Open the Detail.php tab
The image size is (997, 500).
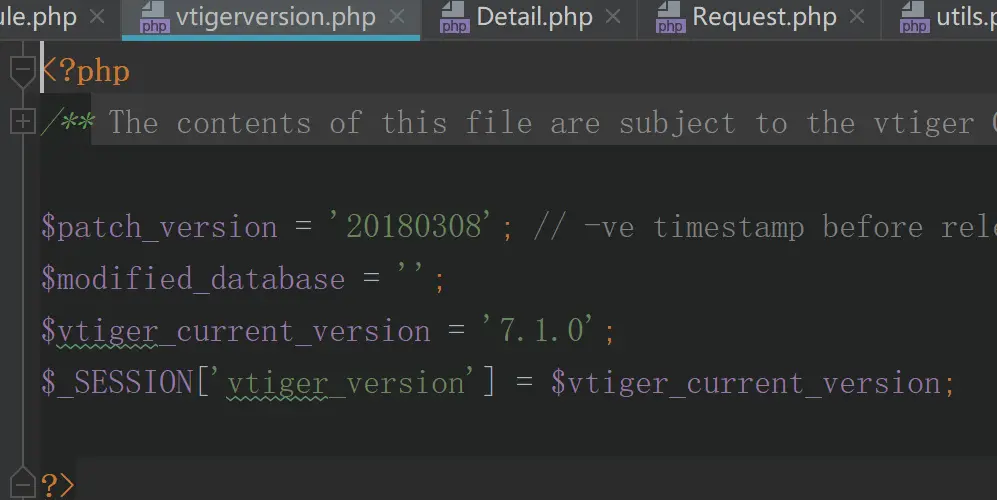tap(534, 17)
